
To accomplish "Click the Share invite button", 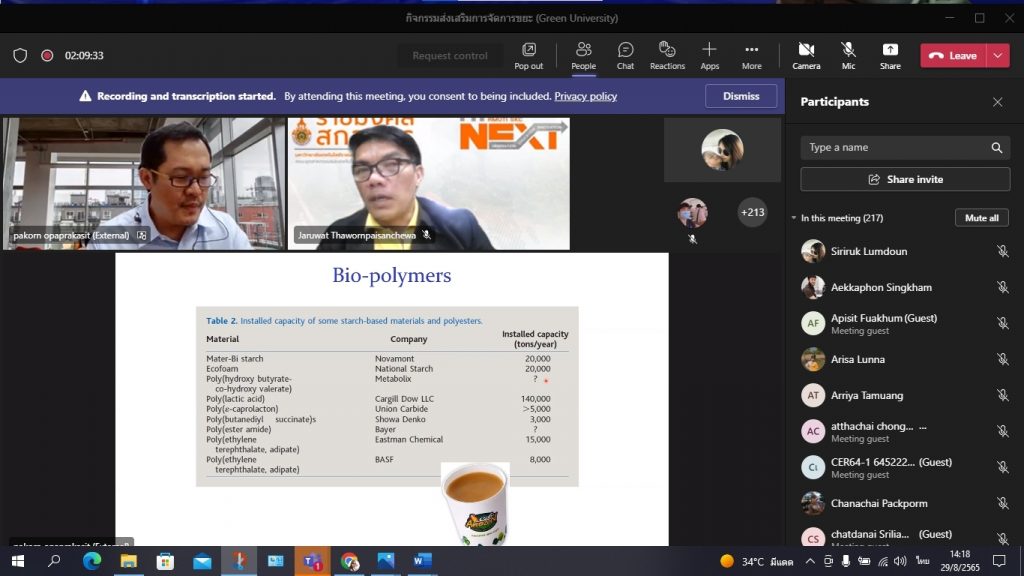I will (905, 179).
